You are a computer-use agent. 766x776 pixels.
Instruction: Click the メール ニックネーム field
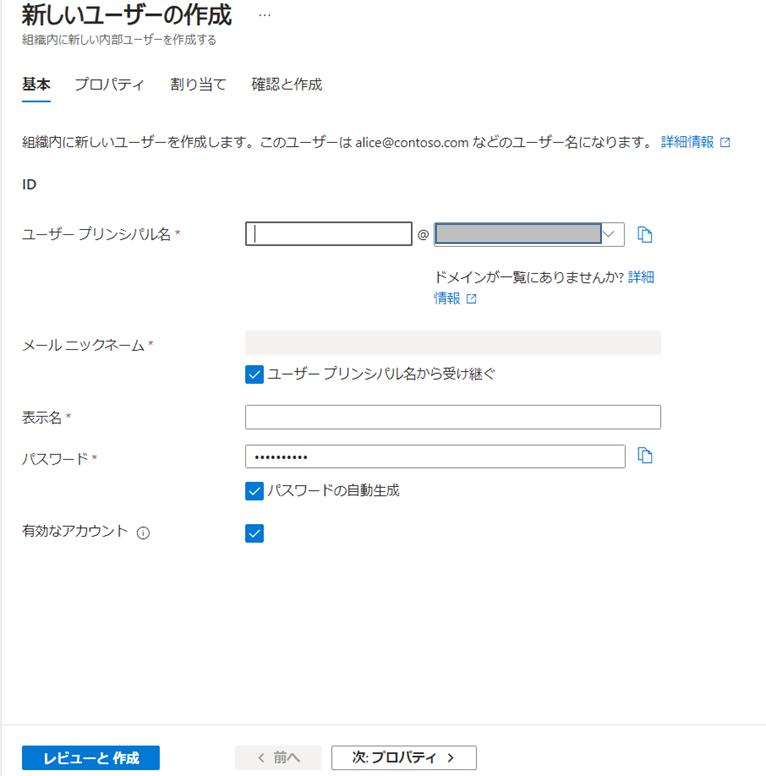[453, 343]
